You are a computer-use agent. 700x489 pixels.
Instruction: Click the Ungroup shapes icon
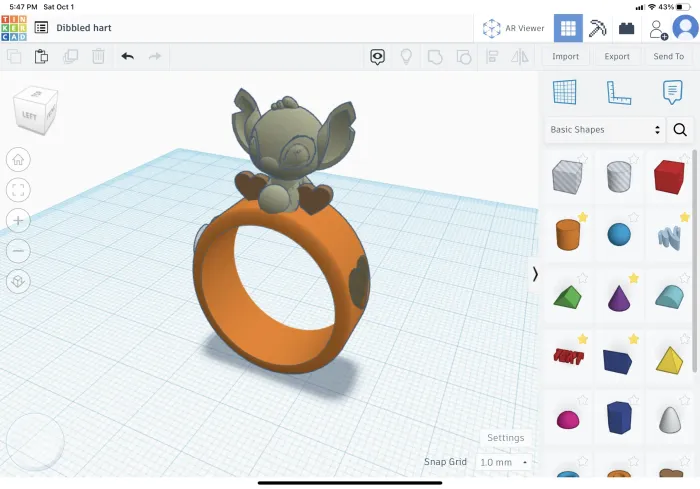(464, 57)
